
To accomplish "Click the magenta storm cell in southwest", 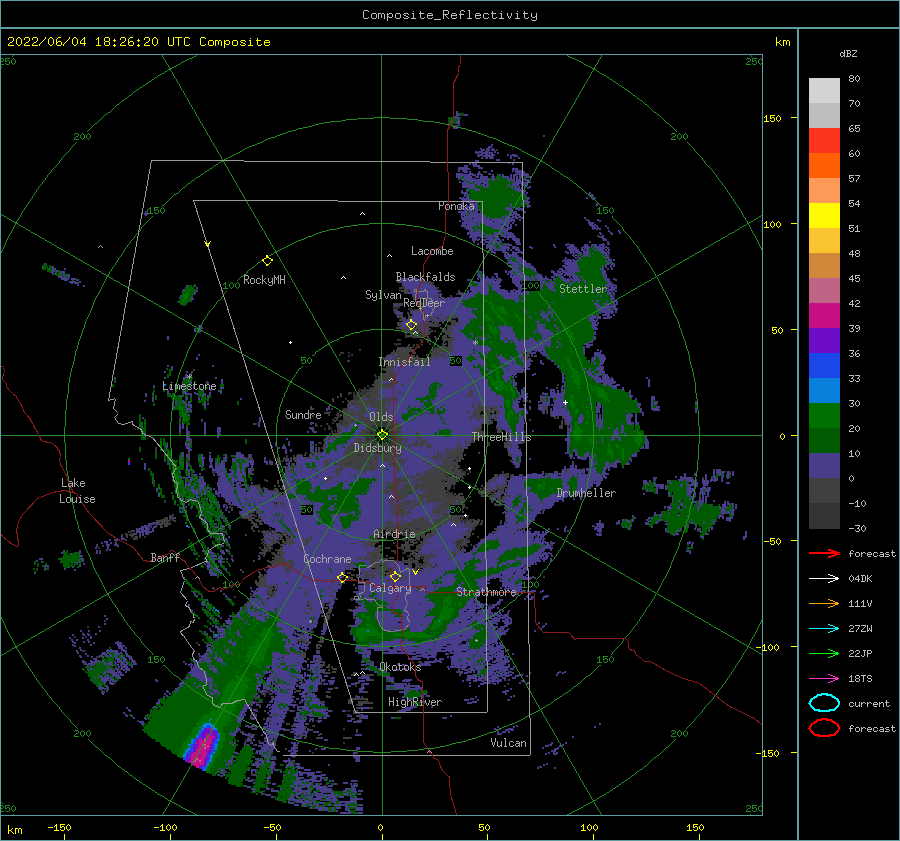I will [x=203, y=746].
